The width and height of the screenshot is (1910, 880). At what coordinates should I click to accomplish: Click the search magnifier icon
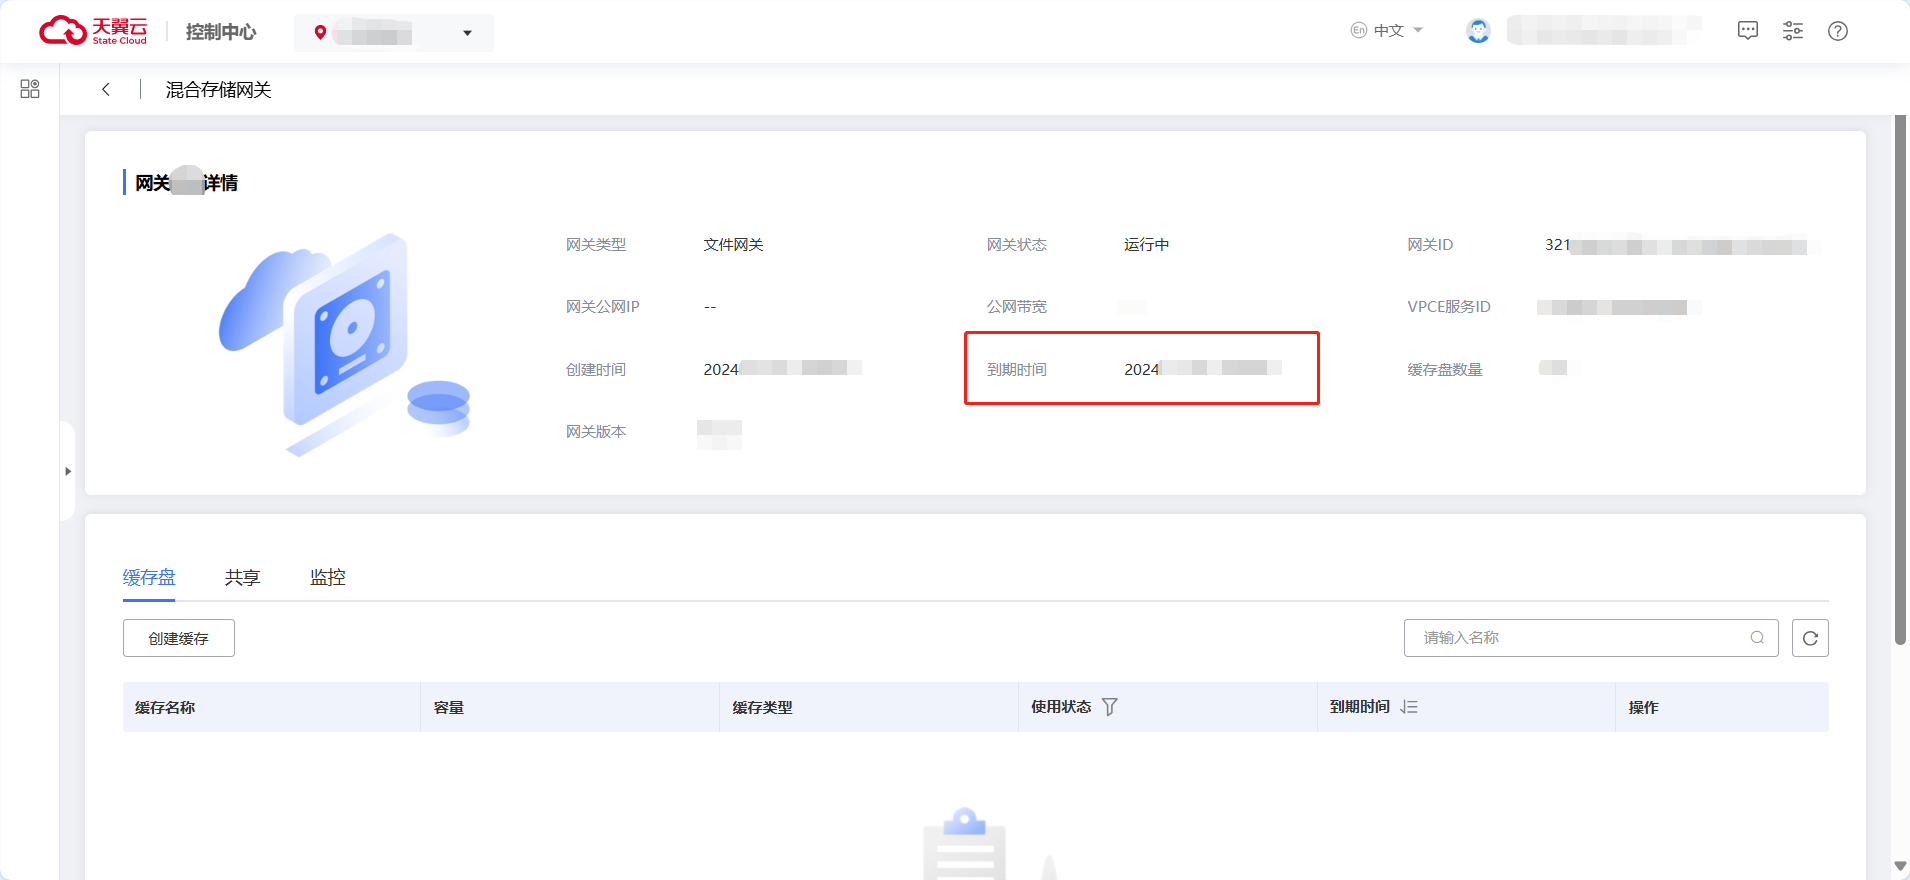point(1757,638)
